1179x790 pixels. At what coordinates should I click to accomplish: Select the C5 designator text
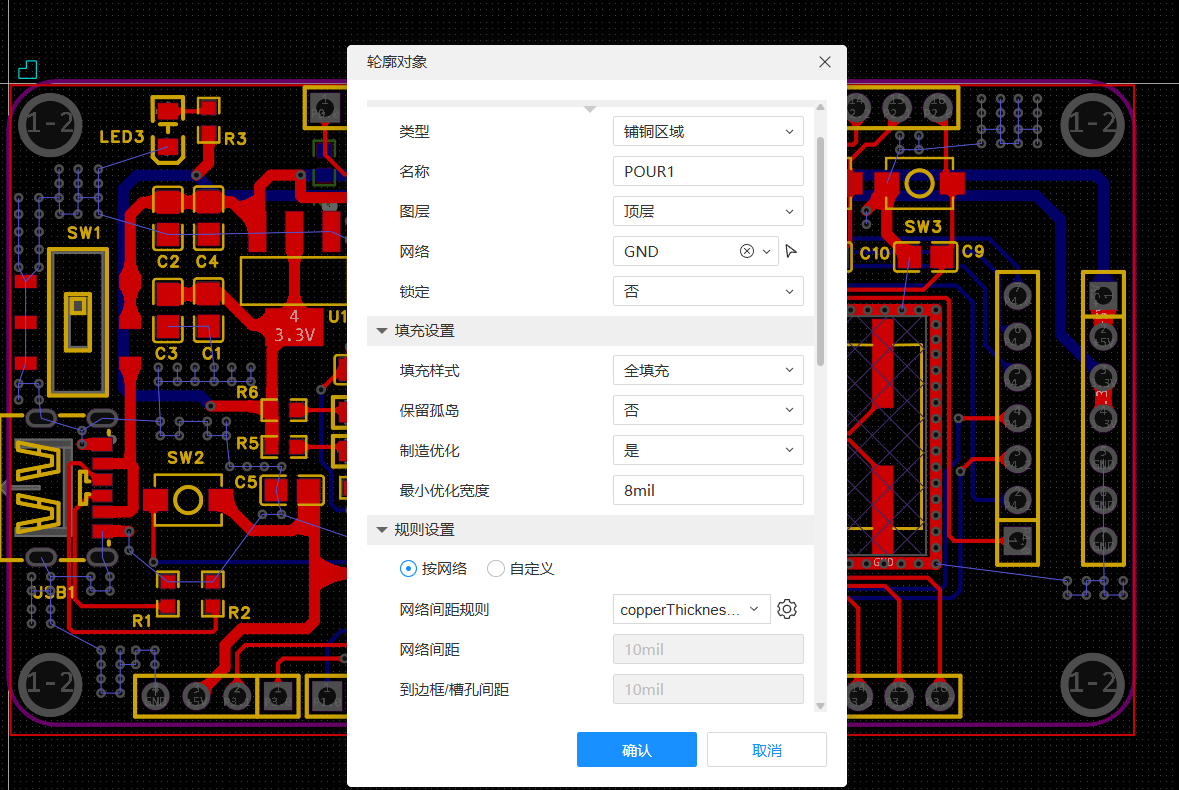pyautogui.click(x=246, y=482)
